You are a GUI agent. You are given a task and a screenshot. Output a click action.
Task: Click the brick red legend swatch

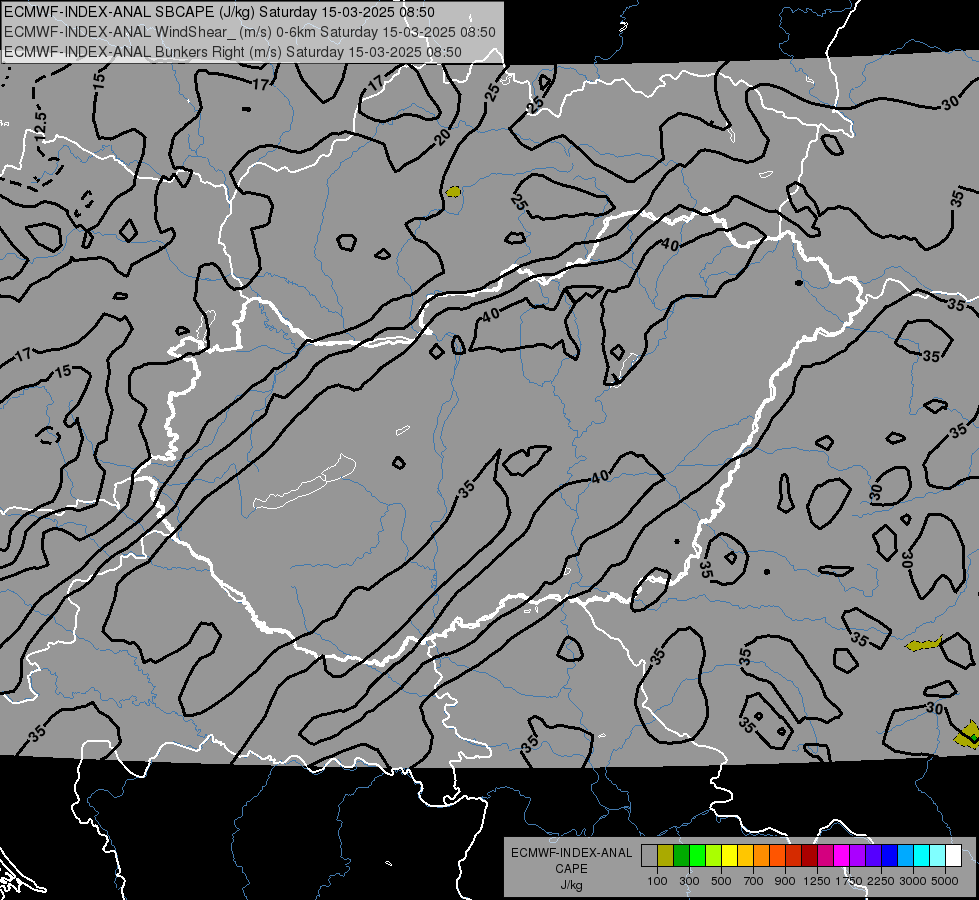coord(794,856)
